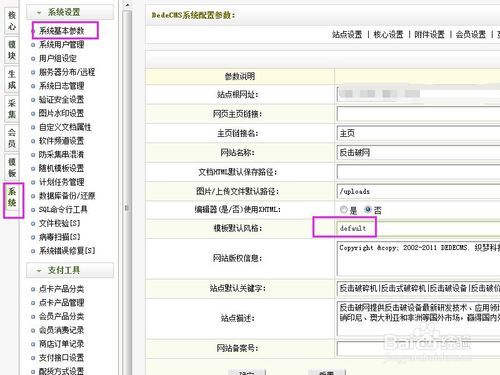Click the 站点默认关键字 field

[x=418, y=288]
